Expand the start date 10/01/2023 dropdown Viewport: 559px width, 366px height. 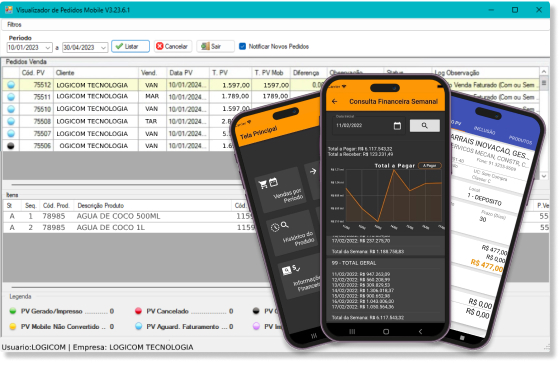(x=47, y=47)
